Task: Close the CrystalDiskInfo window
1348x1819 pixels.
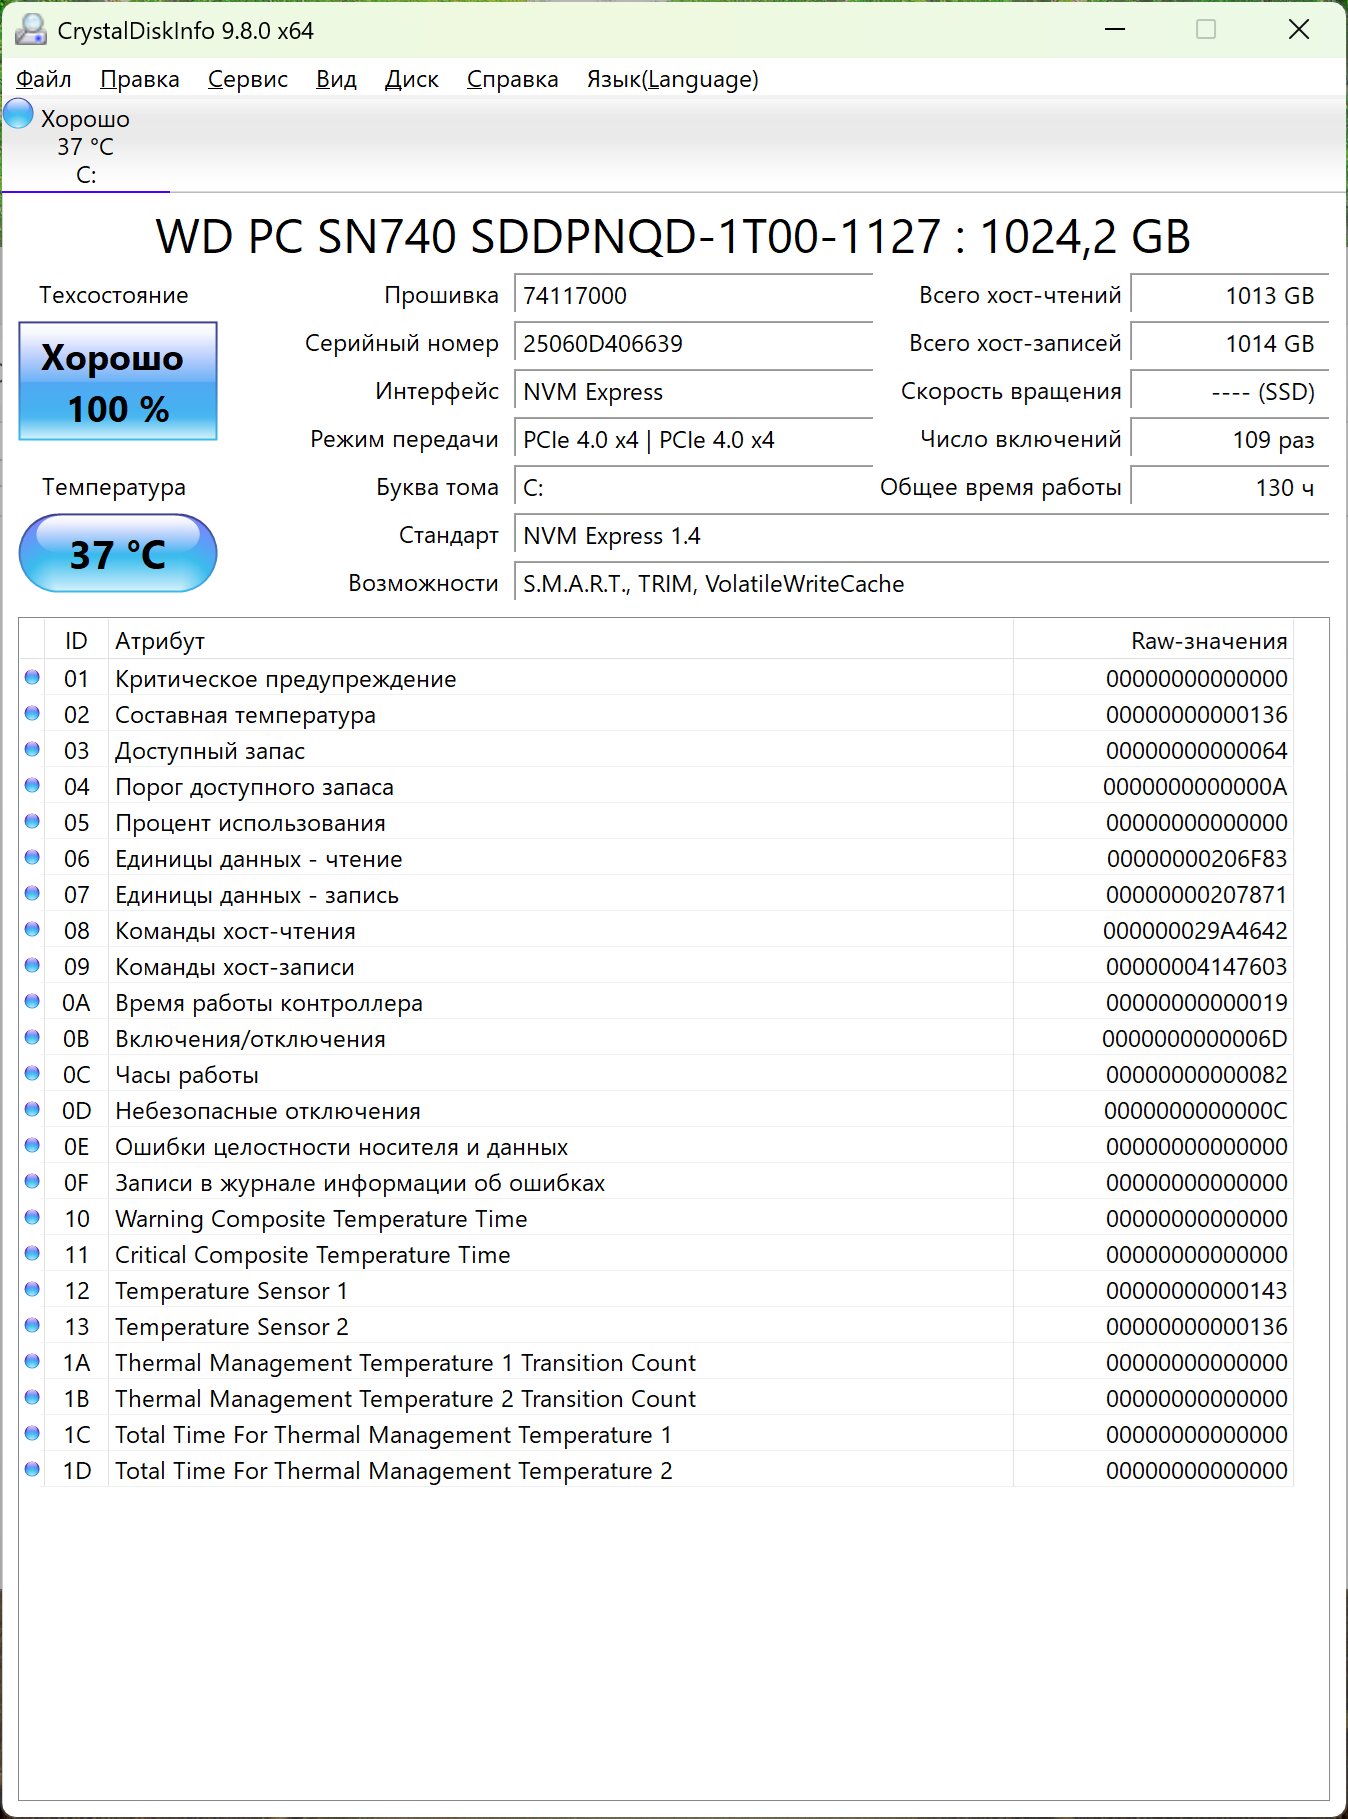Action: (x=1298, y=30)
